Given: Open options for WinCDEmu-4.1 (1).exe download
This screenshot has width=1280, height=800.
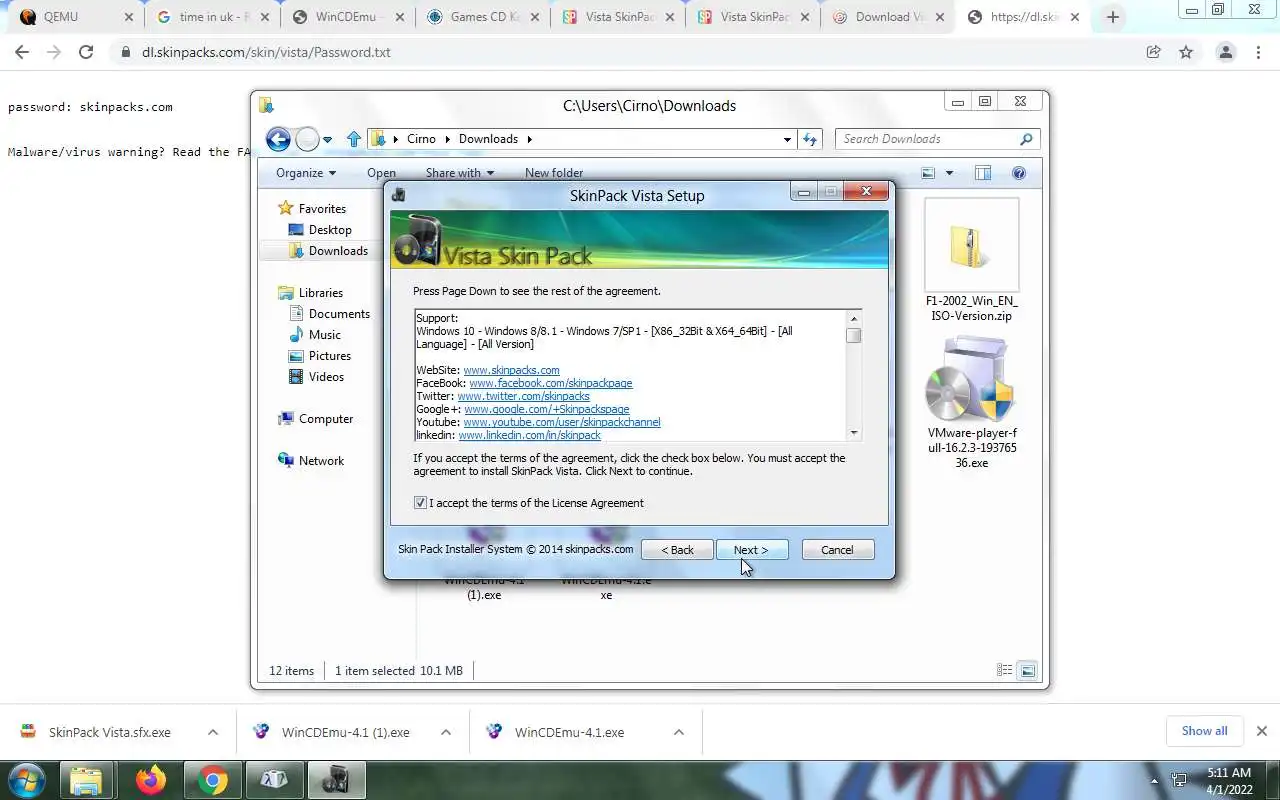Looking at the screenshot, I should click(x=446, y=732).
